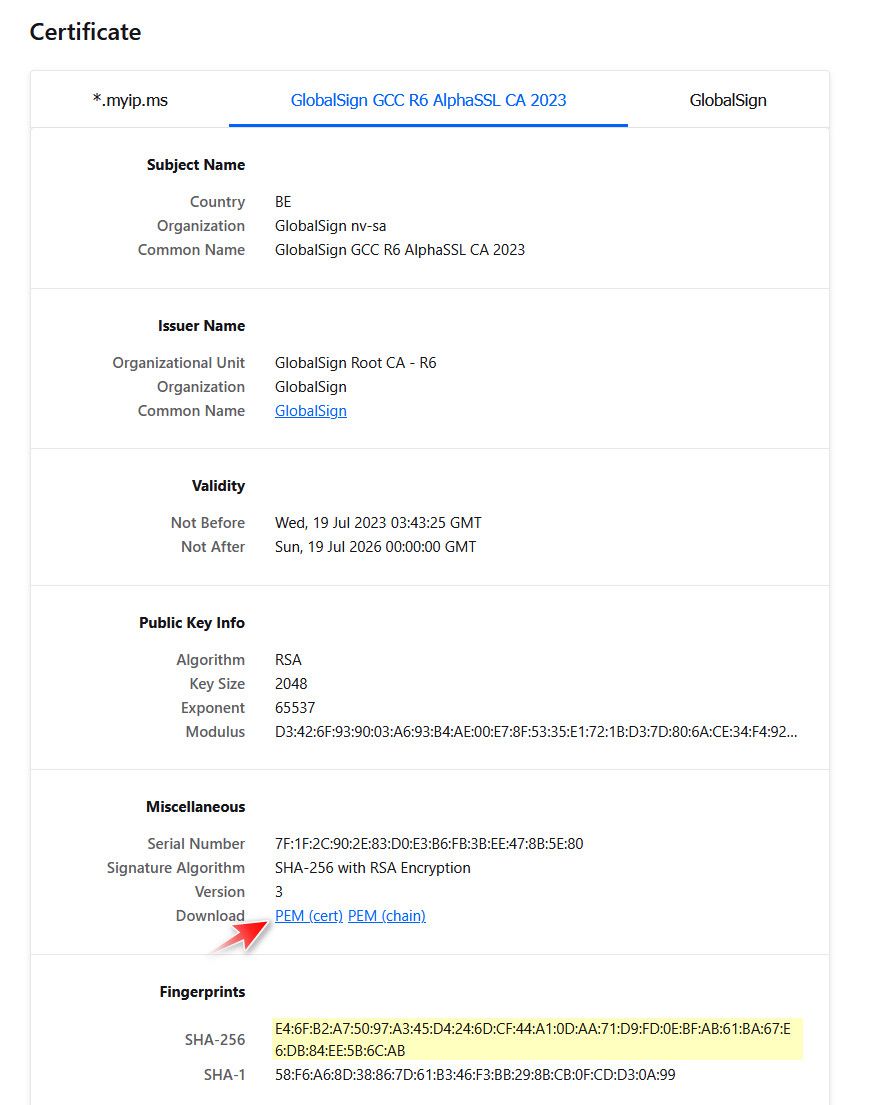This screenshot has width=885, height=1105.
Task: Click the highlighted SHA-256 fingerprint value
Action: point(538,1039)
